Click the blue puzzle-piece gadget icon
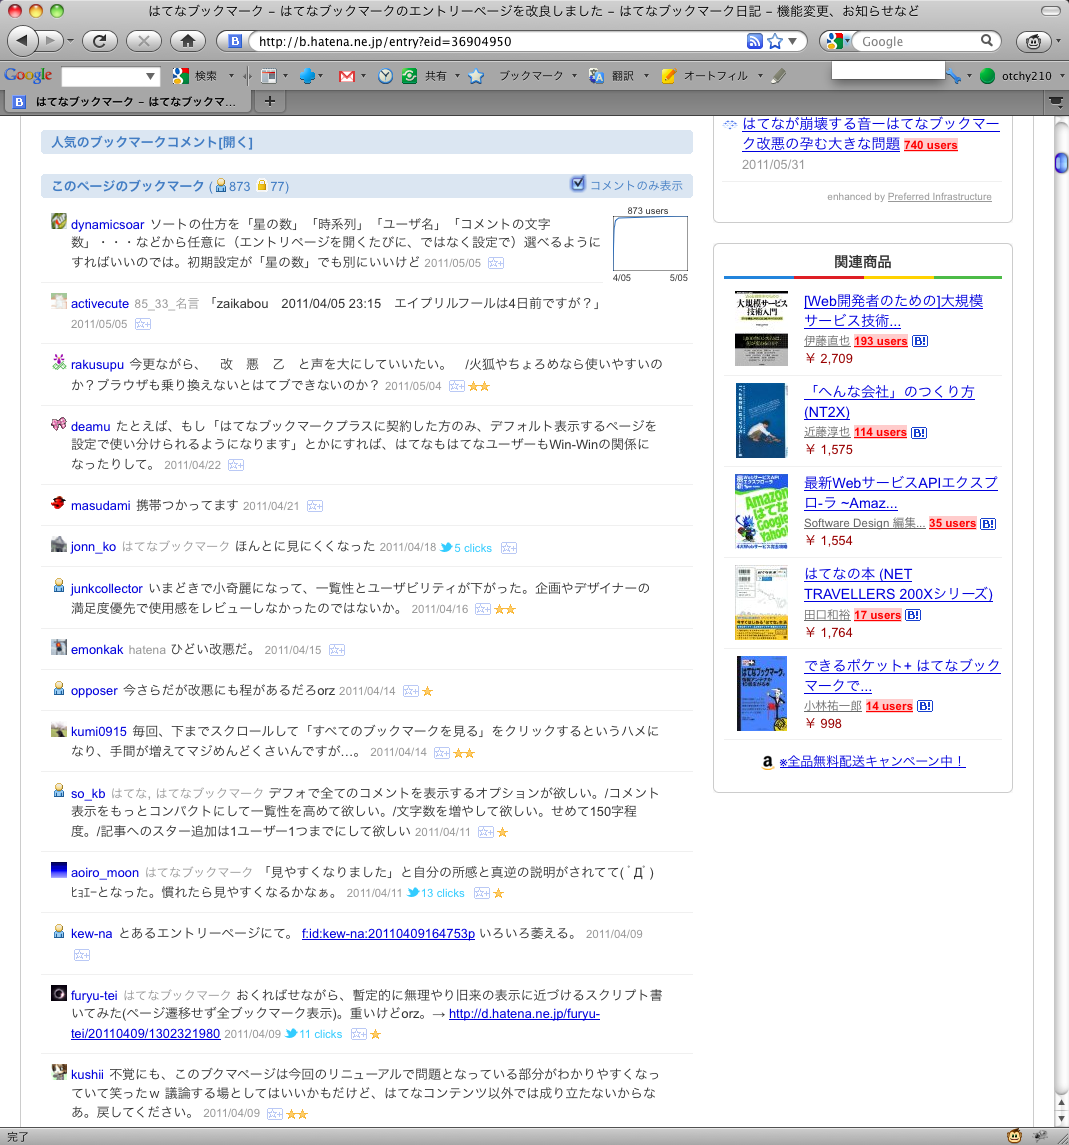1069x1145 pixels. pos(307,76)
